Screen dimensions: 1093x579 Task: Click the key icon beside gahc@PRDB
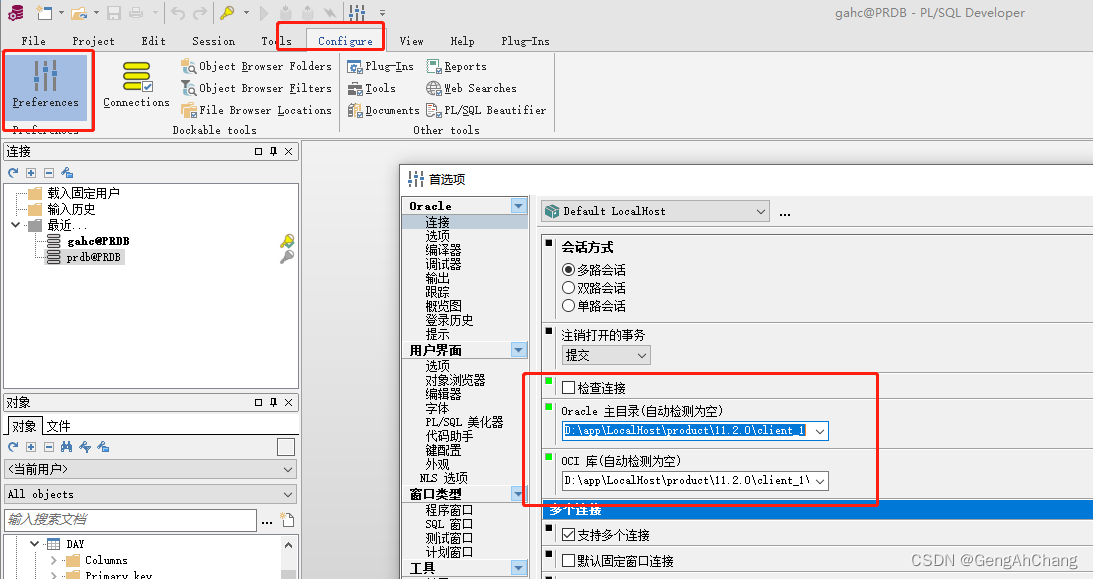286,241
